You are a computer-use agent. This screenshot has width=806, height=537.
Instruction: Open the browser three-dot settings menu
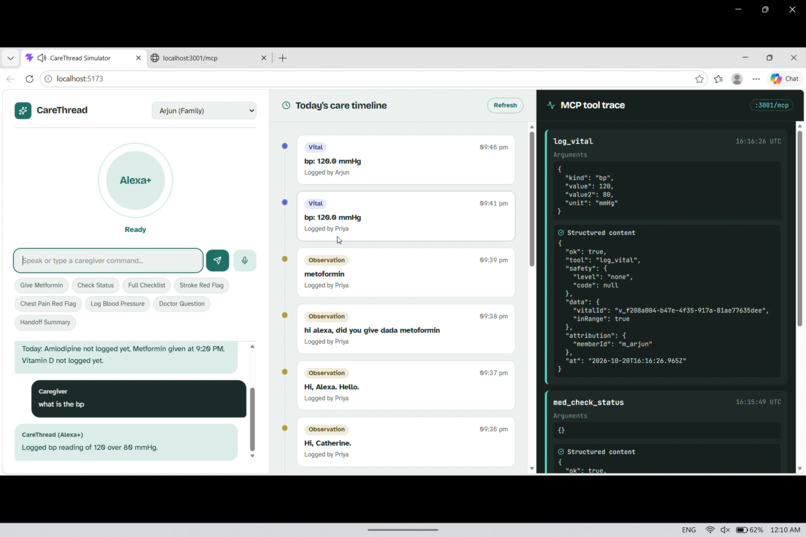756,79
